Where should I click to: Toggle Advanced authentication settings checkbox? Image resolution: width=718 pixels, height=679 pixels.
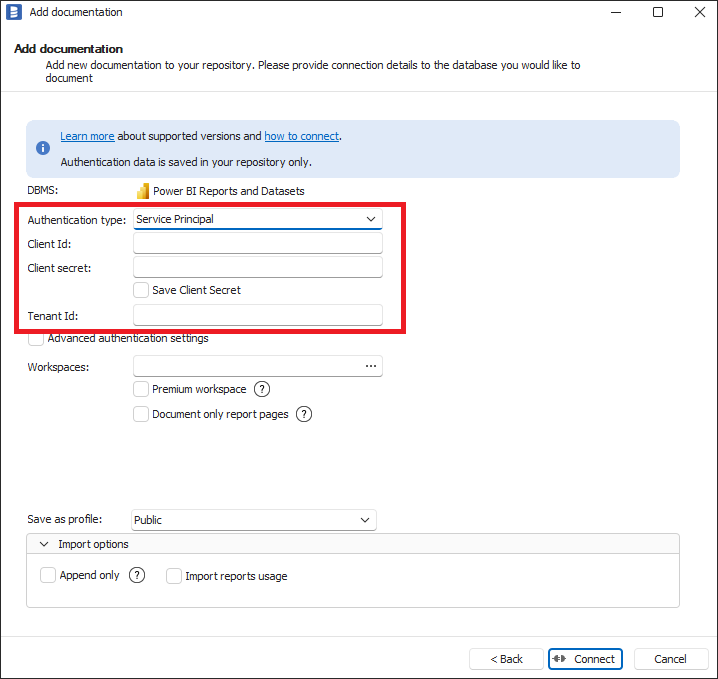pos(37,339)
